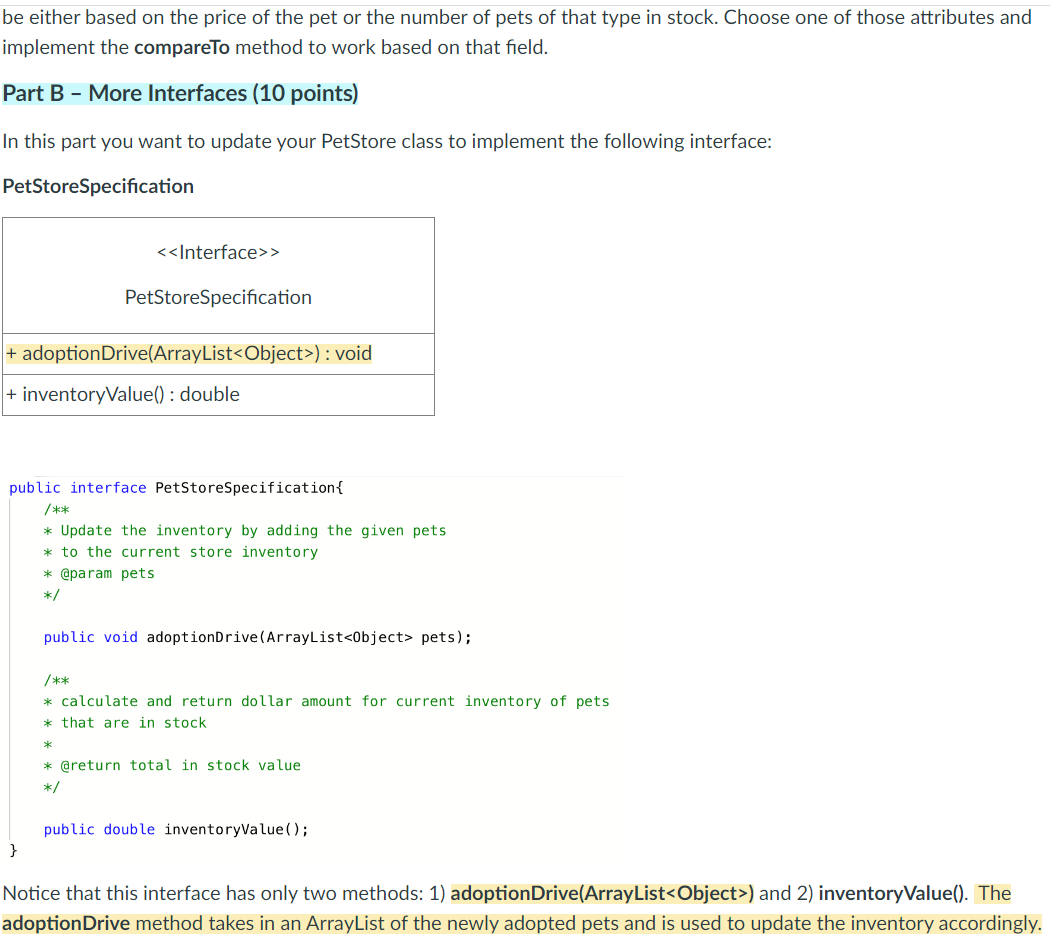Image resolution: width=1050 pixels, height=935 pixels.
Task: Click the PetStoreSpecification heading above the diagram
Action: tap(97, 186)
